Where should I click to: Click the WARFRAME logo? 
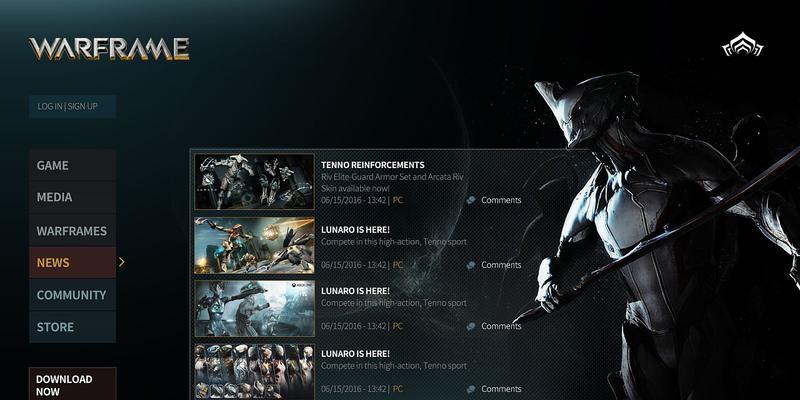[109, 49]
